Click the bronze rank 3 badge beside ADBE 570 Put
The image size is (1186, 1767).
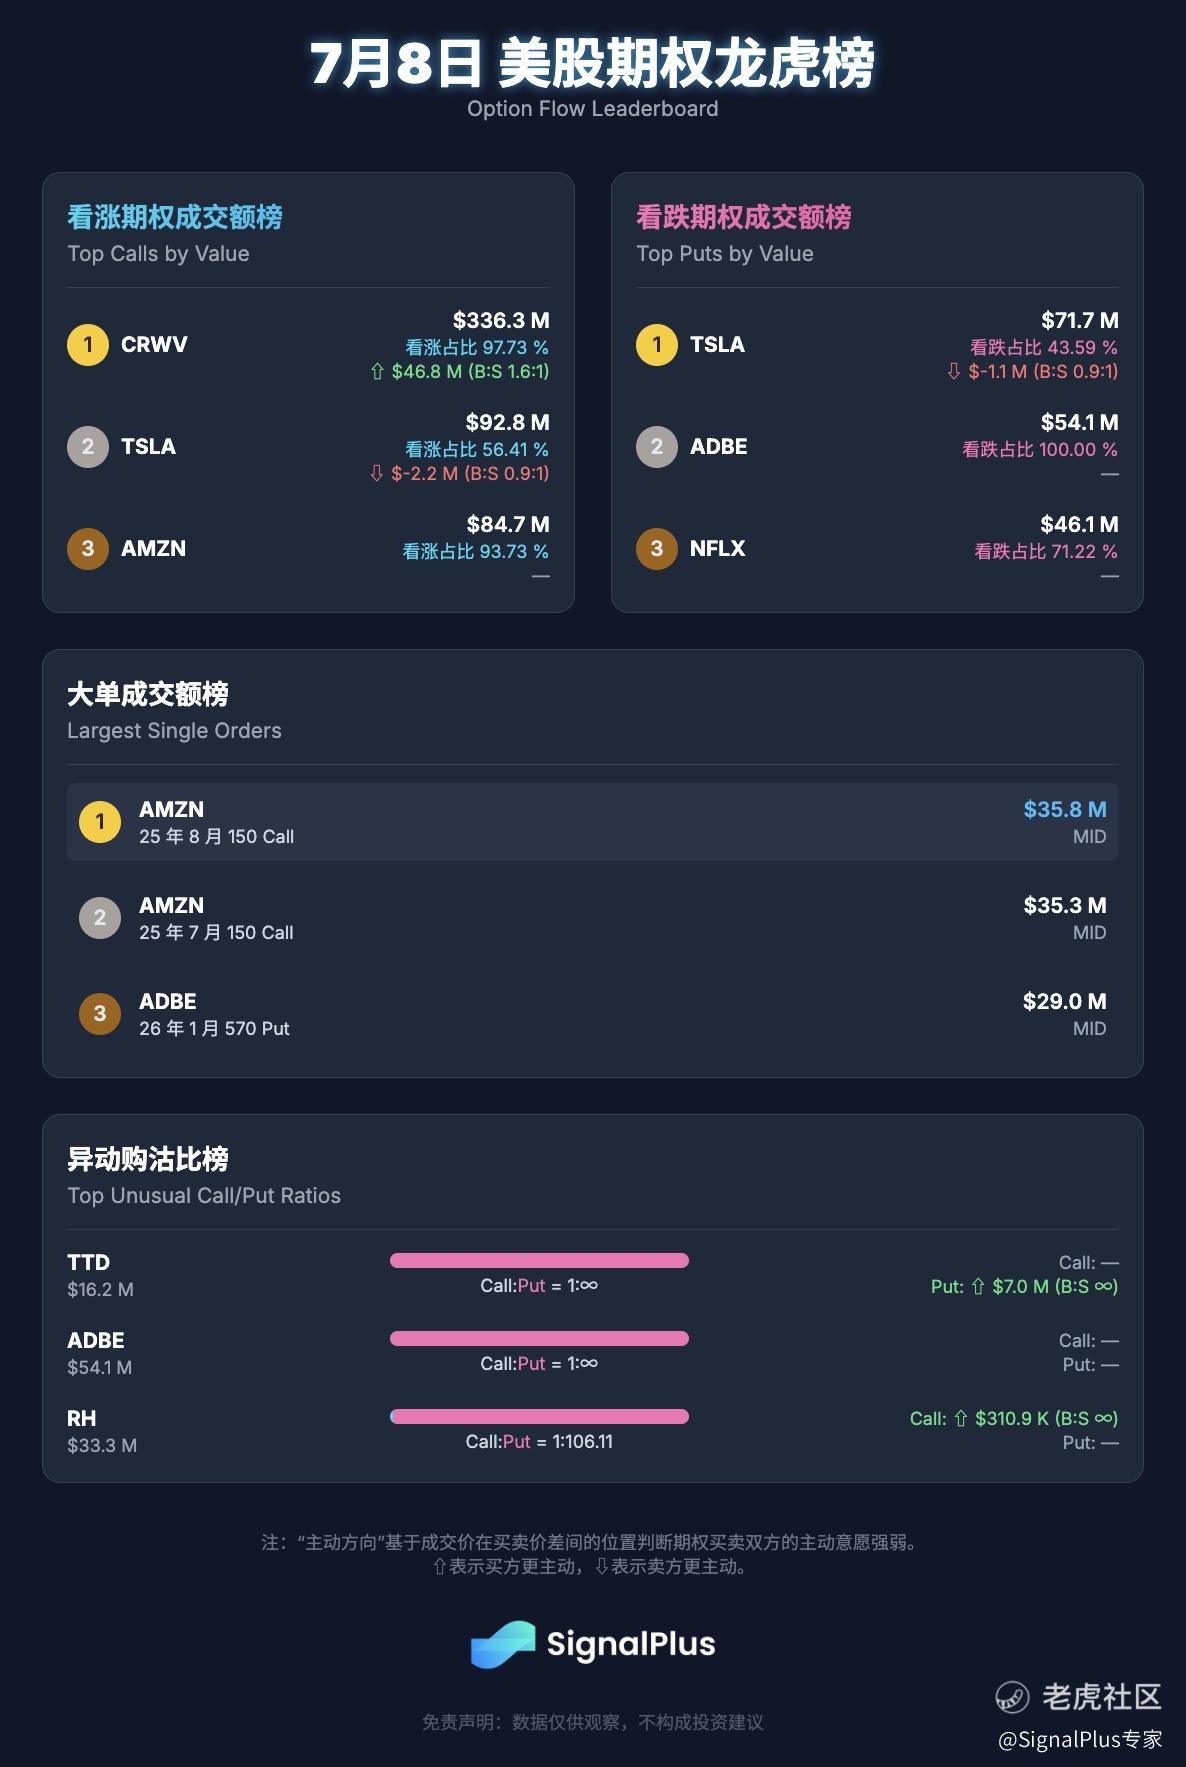tap(100, 1014)
